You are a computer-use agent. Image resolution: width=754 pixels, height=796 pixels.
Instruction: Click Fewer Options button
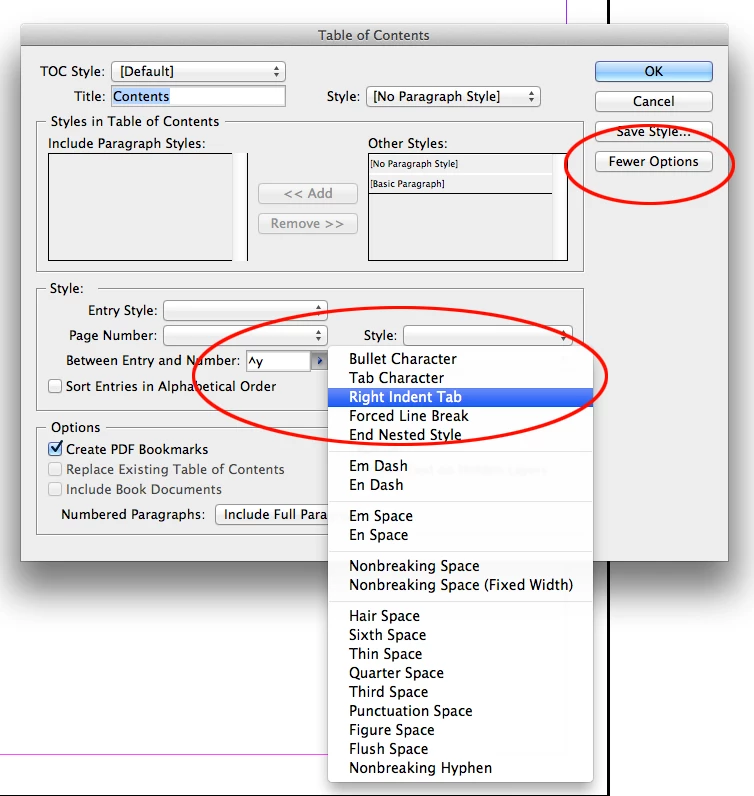(653, 161)
